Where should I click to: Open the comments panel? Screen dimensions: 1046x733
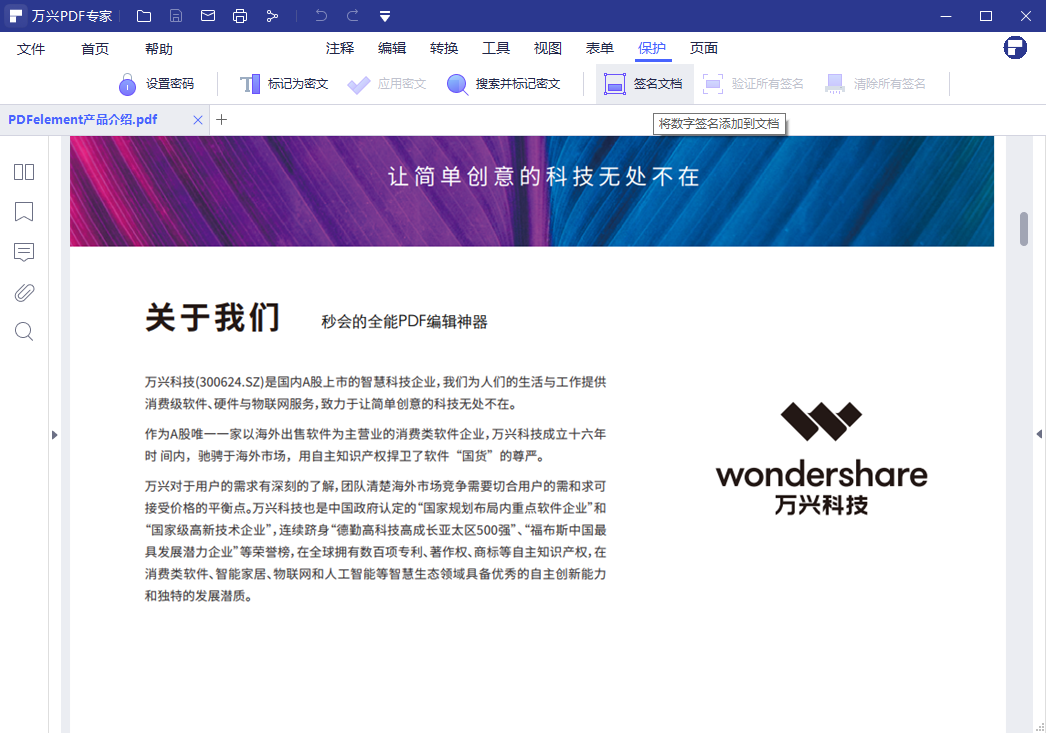(24, 252)
